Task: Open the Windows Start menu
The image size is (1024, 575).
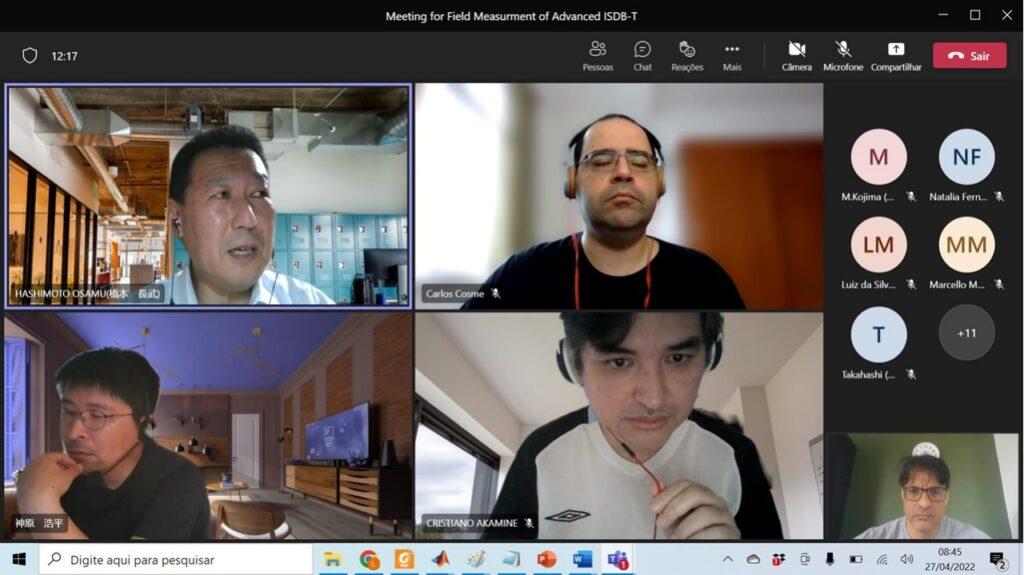Action: tap(18, 559)
